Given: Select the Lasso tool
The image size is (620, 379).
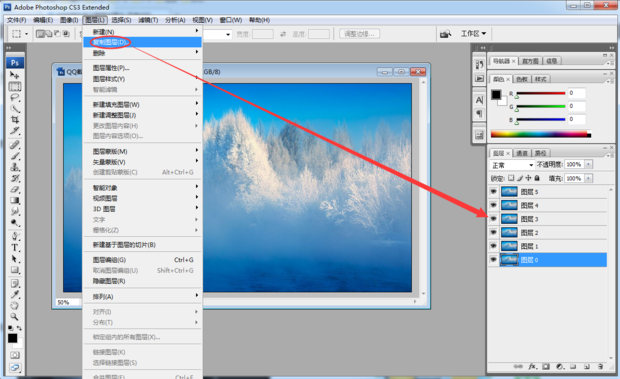Looking at the screenshot, I should (15, 98).
